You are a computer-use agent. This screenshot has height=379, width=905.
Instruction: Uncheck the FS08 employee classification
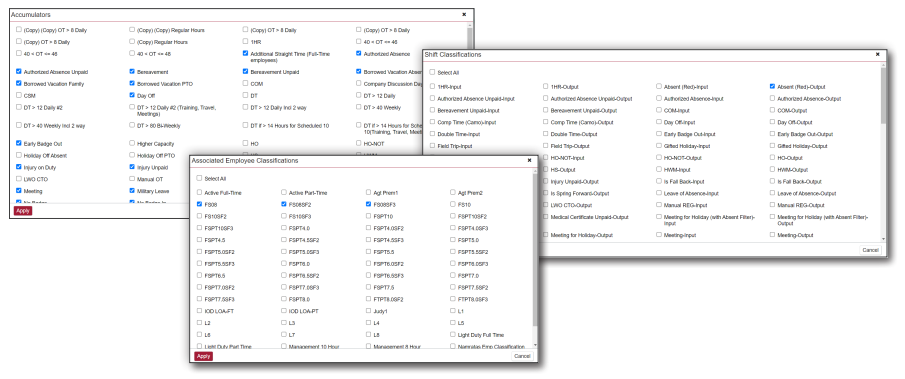pos(200,204)
